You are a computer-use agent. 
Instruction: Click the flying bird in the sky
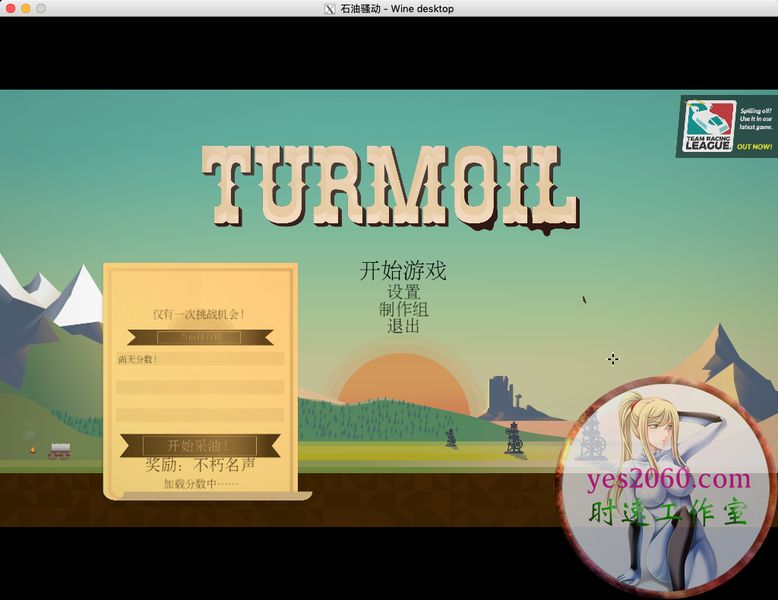point(584,299)
